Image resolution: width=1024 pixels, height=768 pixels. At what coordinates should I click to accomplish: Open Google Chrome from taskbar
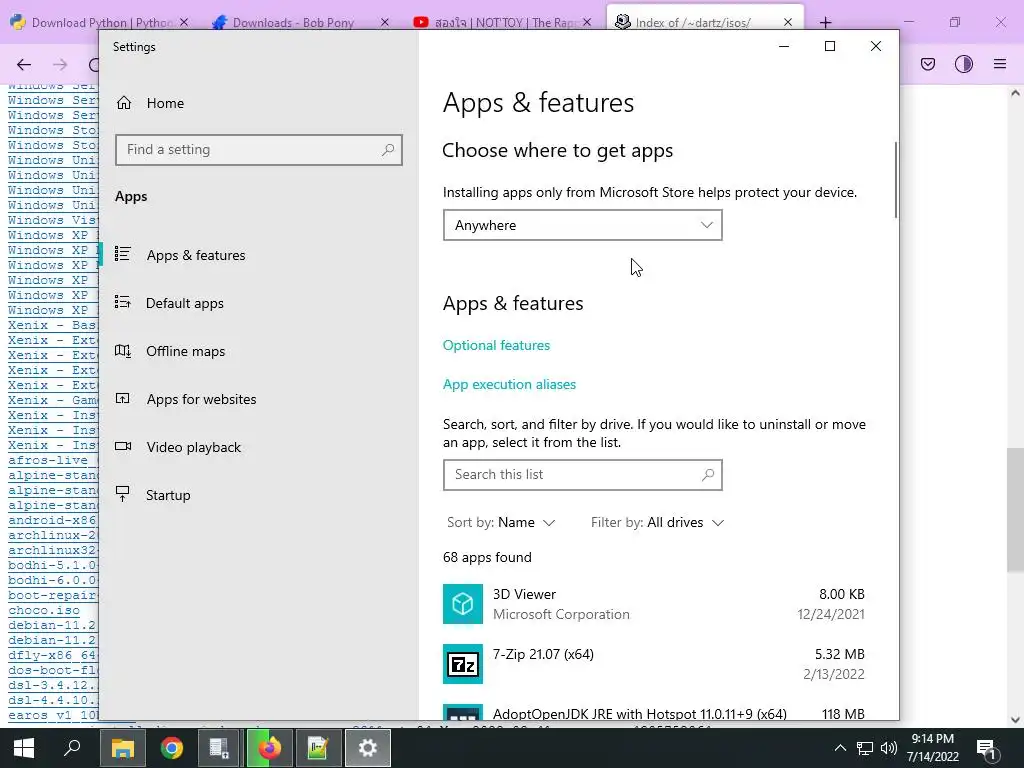[172, 748]
